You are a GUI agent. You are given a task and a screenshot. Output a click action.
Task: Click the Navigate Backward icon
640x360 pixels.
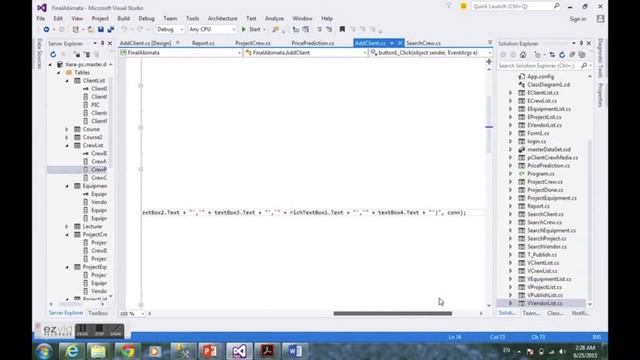click(46, 29)
